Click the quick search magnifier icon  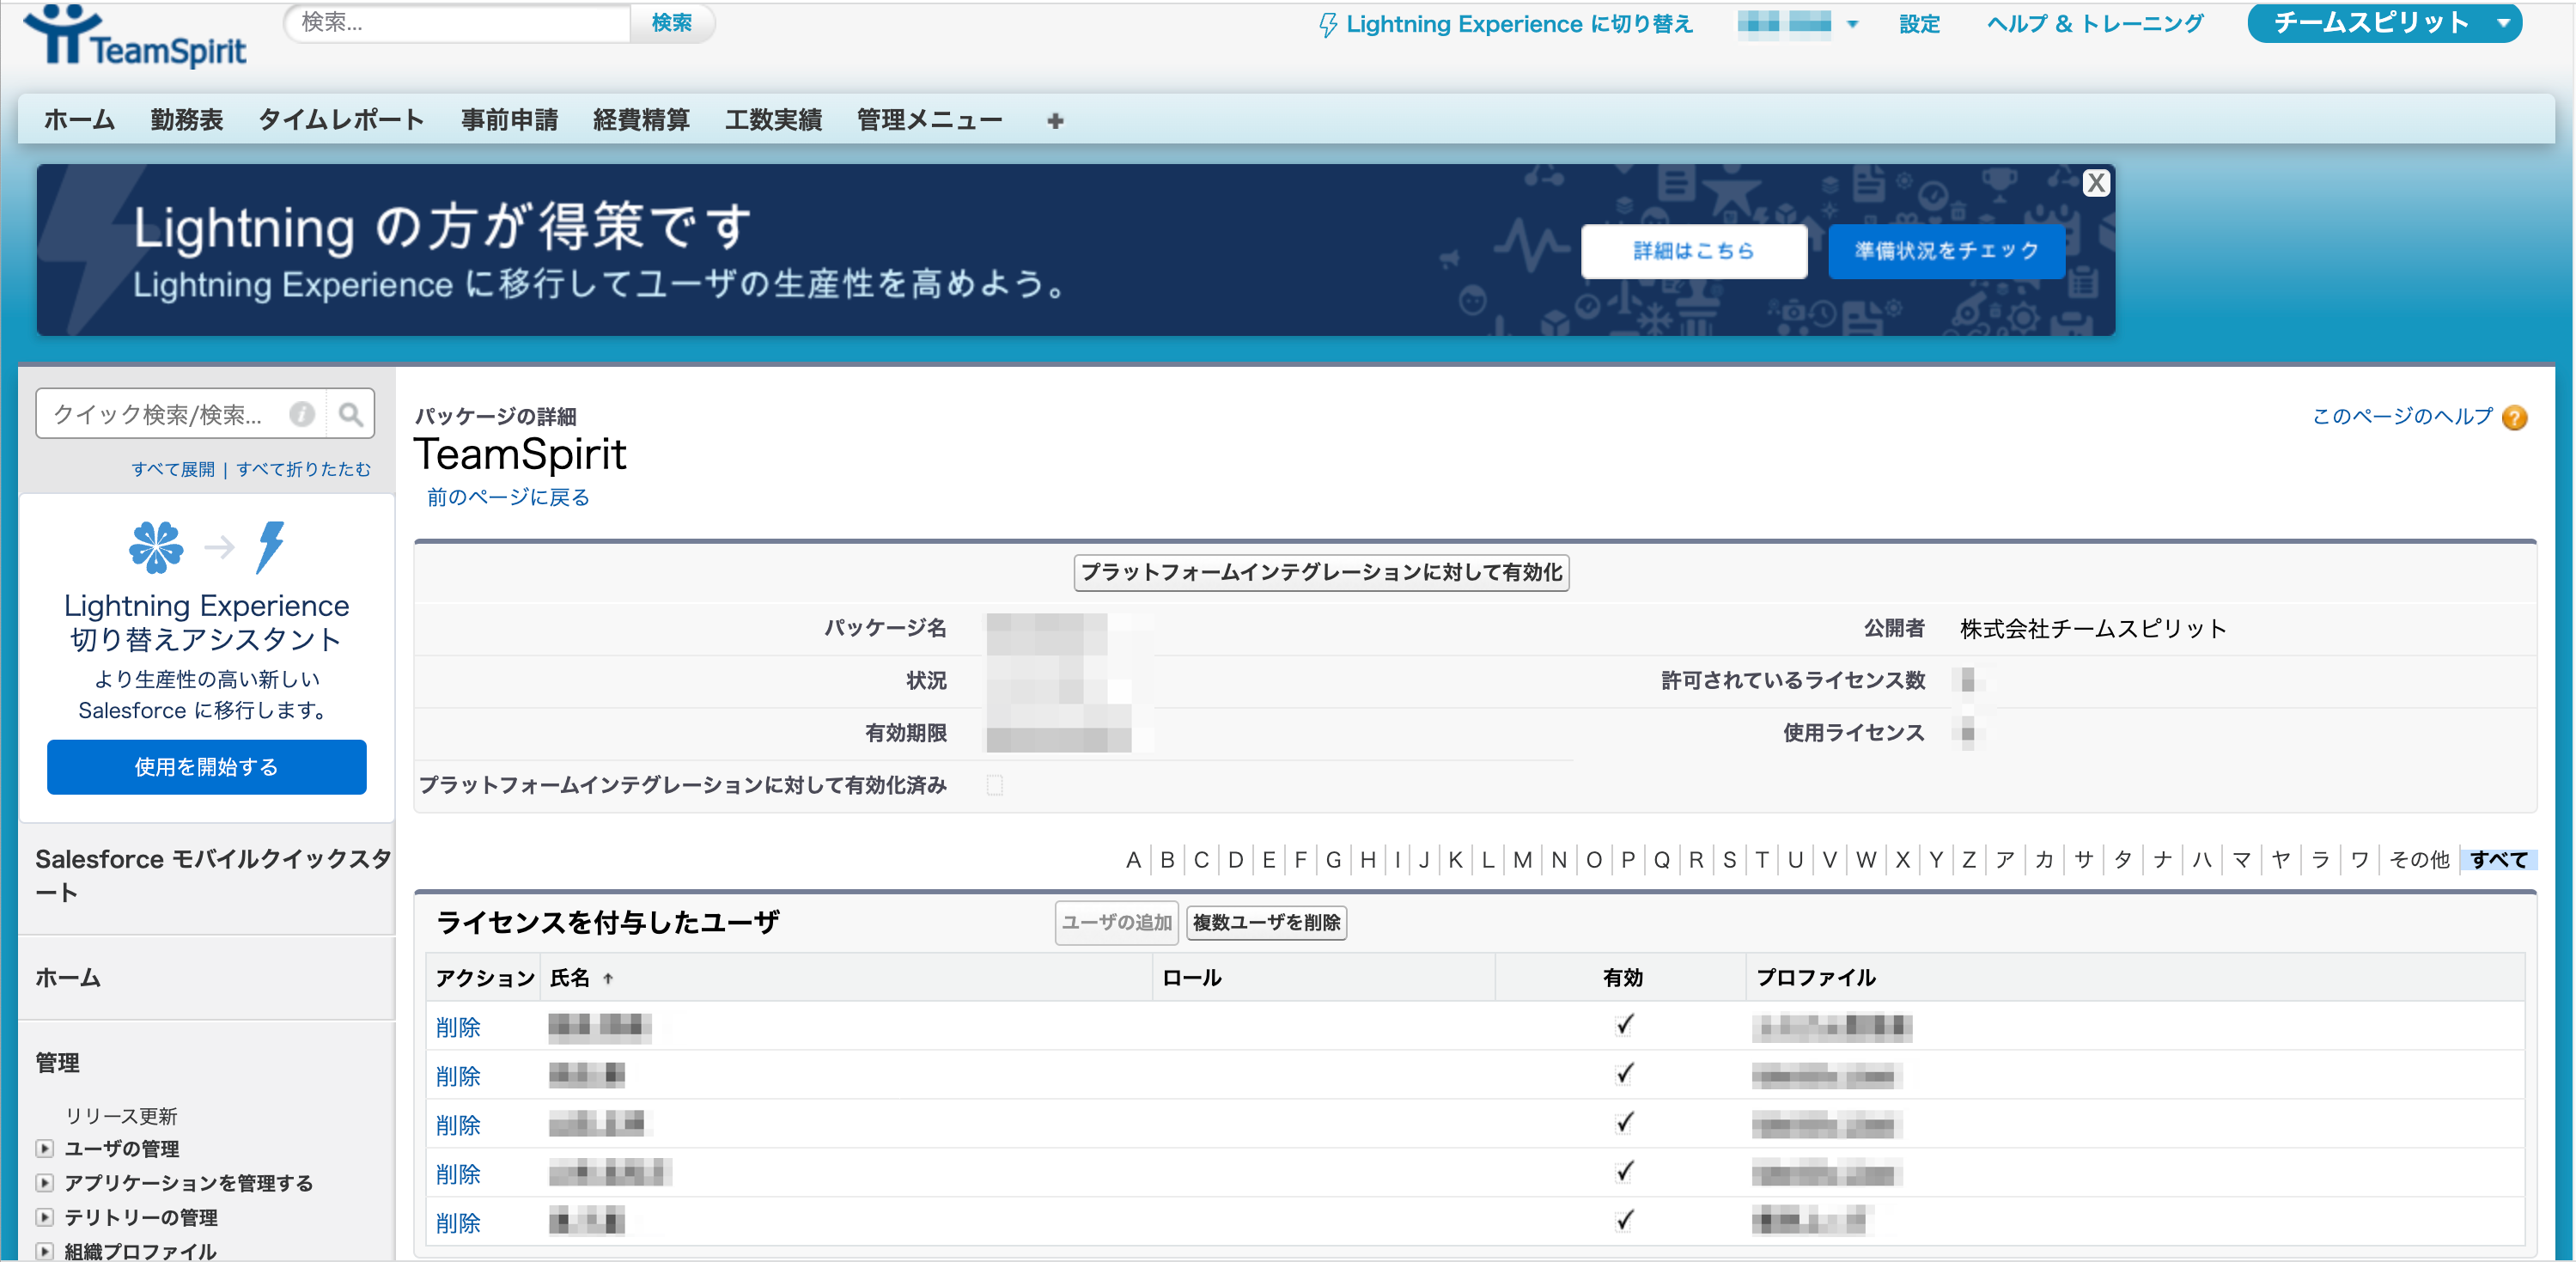coord(350,414)
